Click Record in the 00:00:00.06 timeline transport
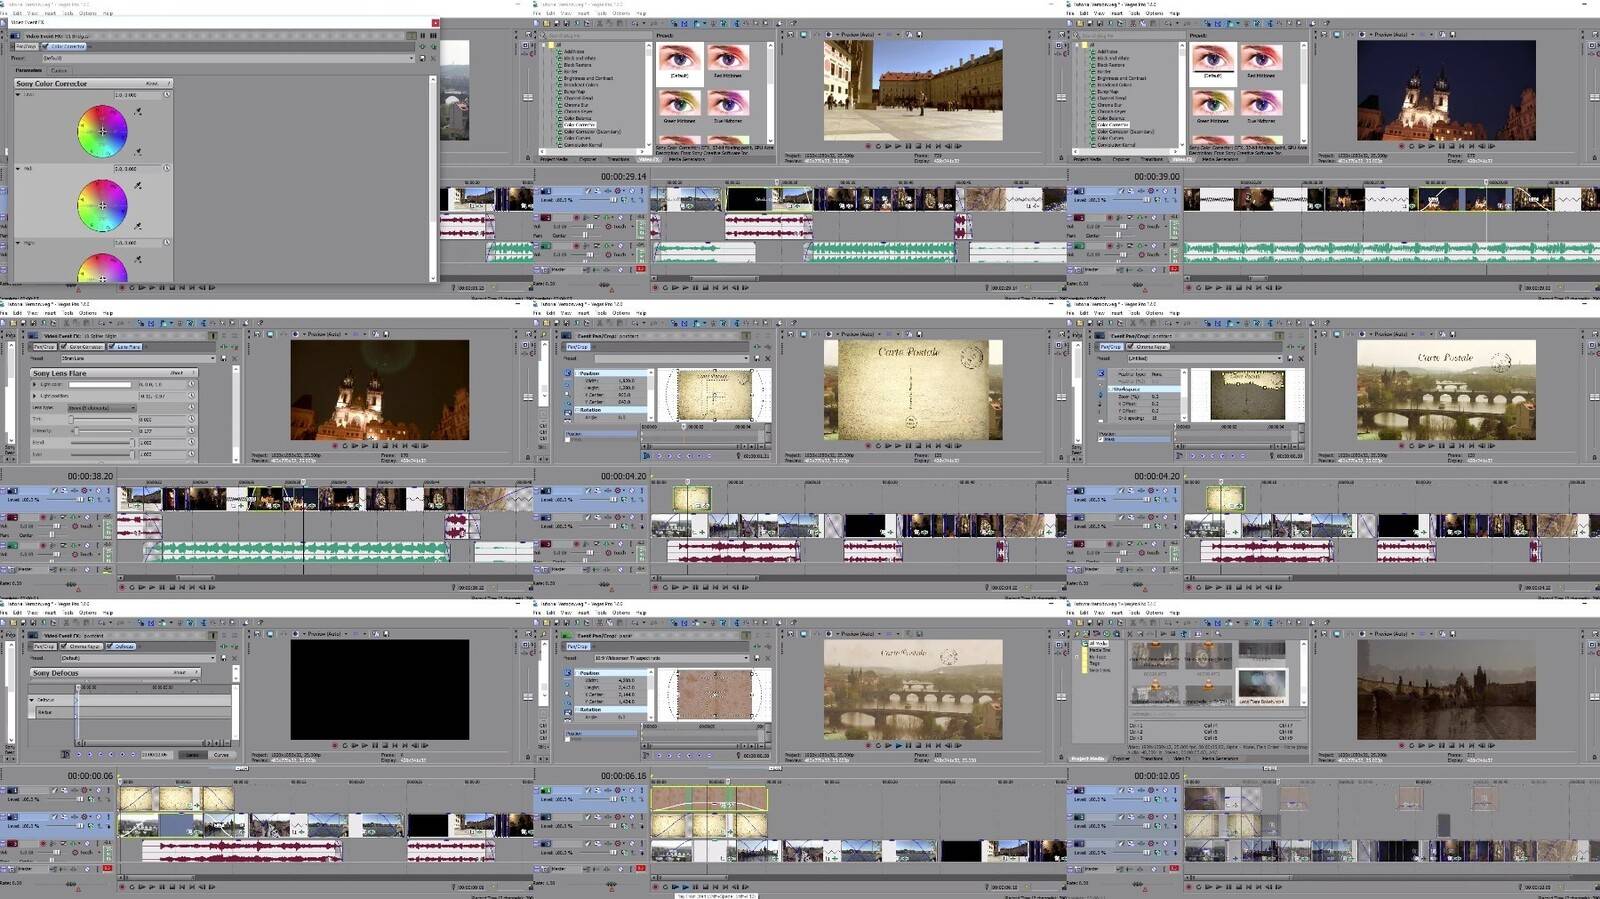Screen dimensions: 1600x899 122,886
